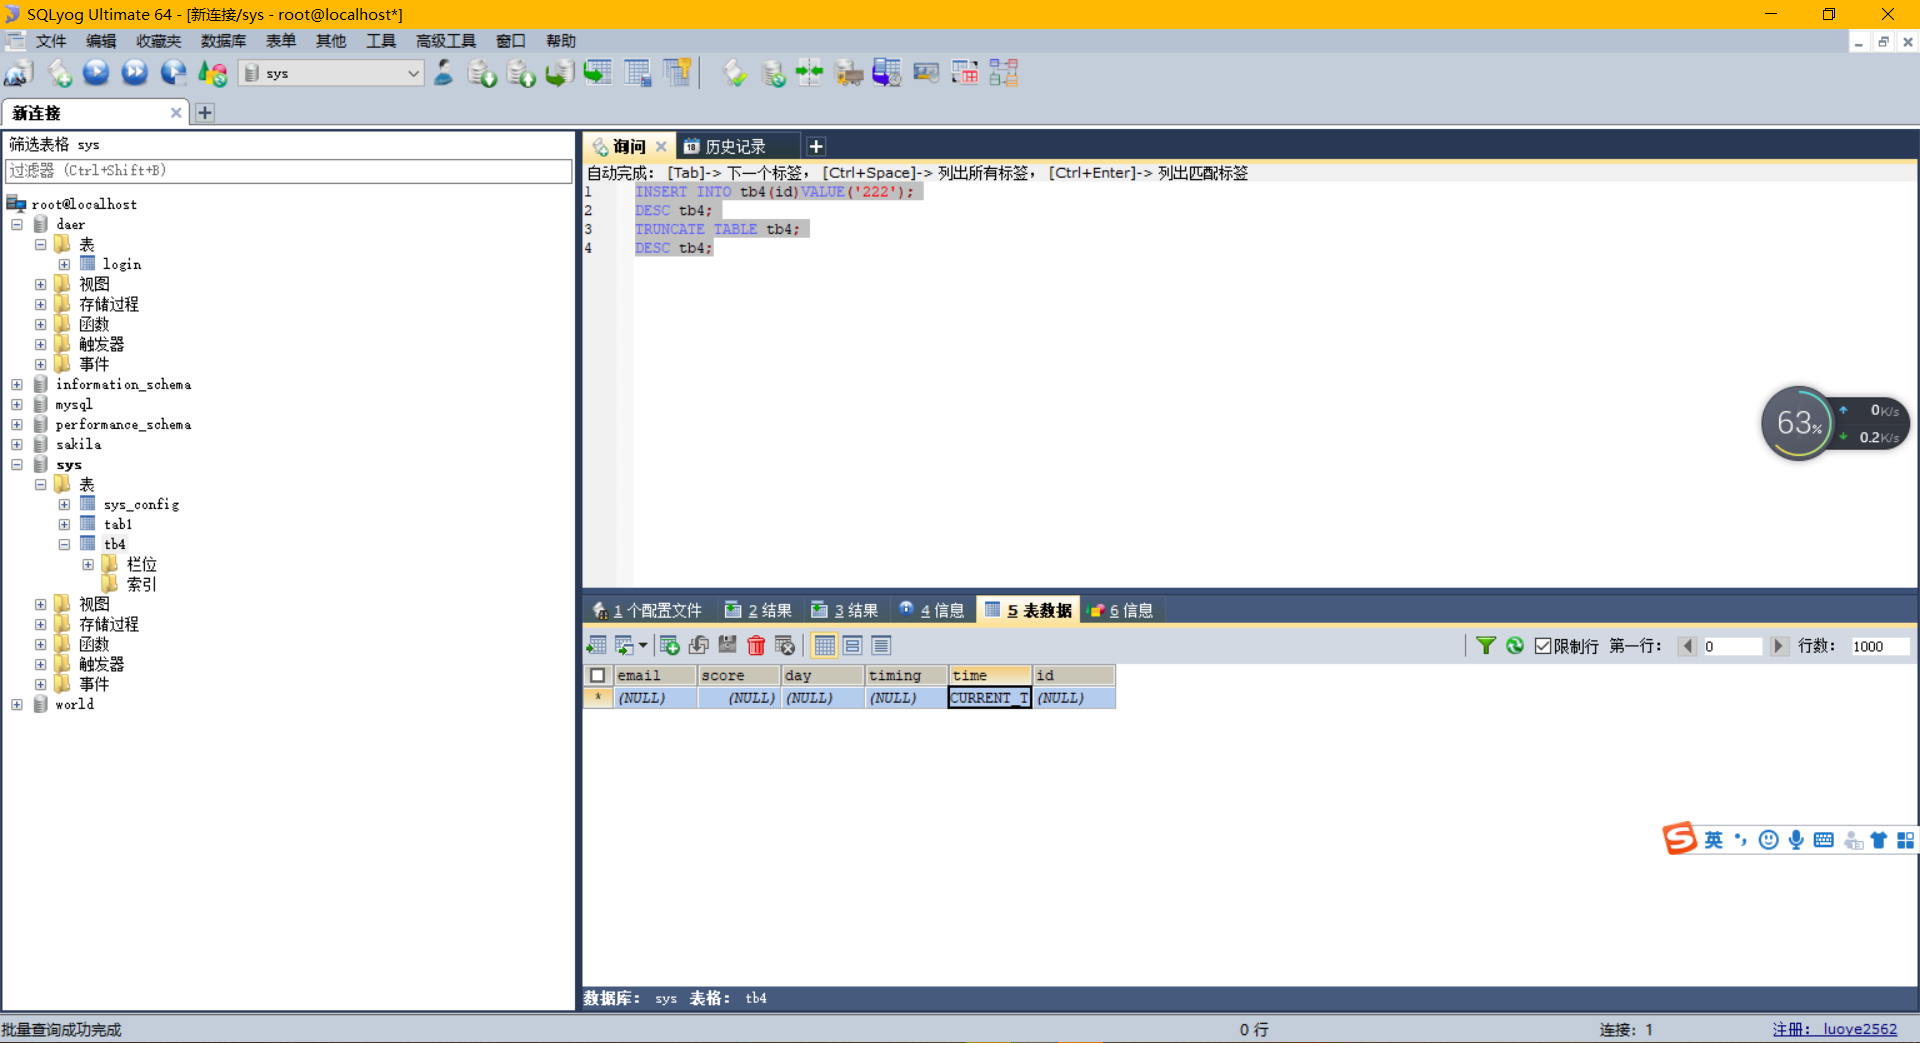Click the Execute and edit resultset icon
Image resolution: width=1920 pixels, height=1043 pixels.
(173, 73)
